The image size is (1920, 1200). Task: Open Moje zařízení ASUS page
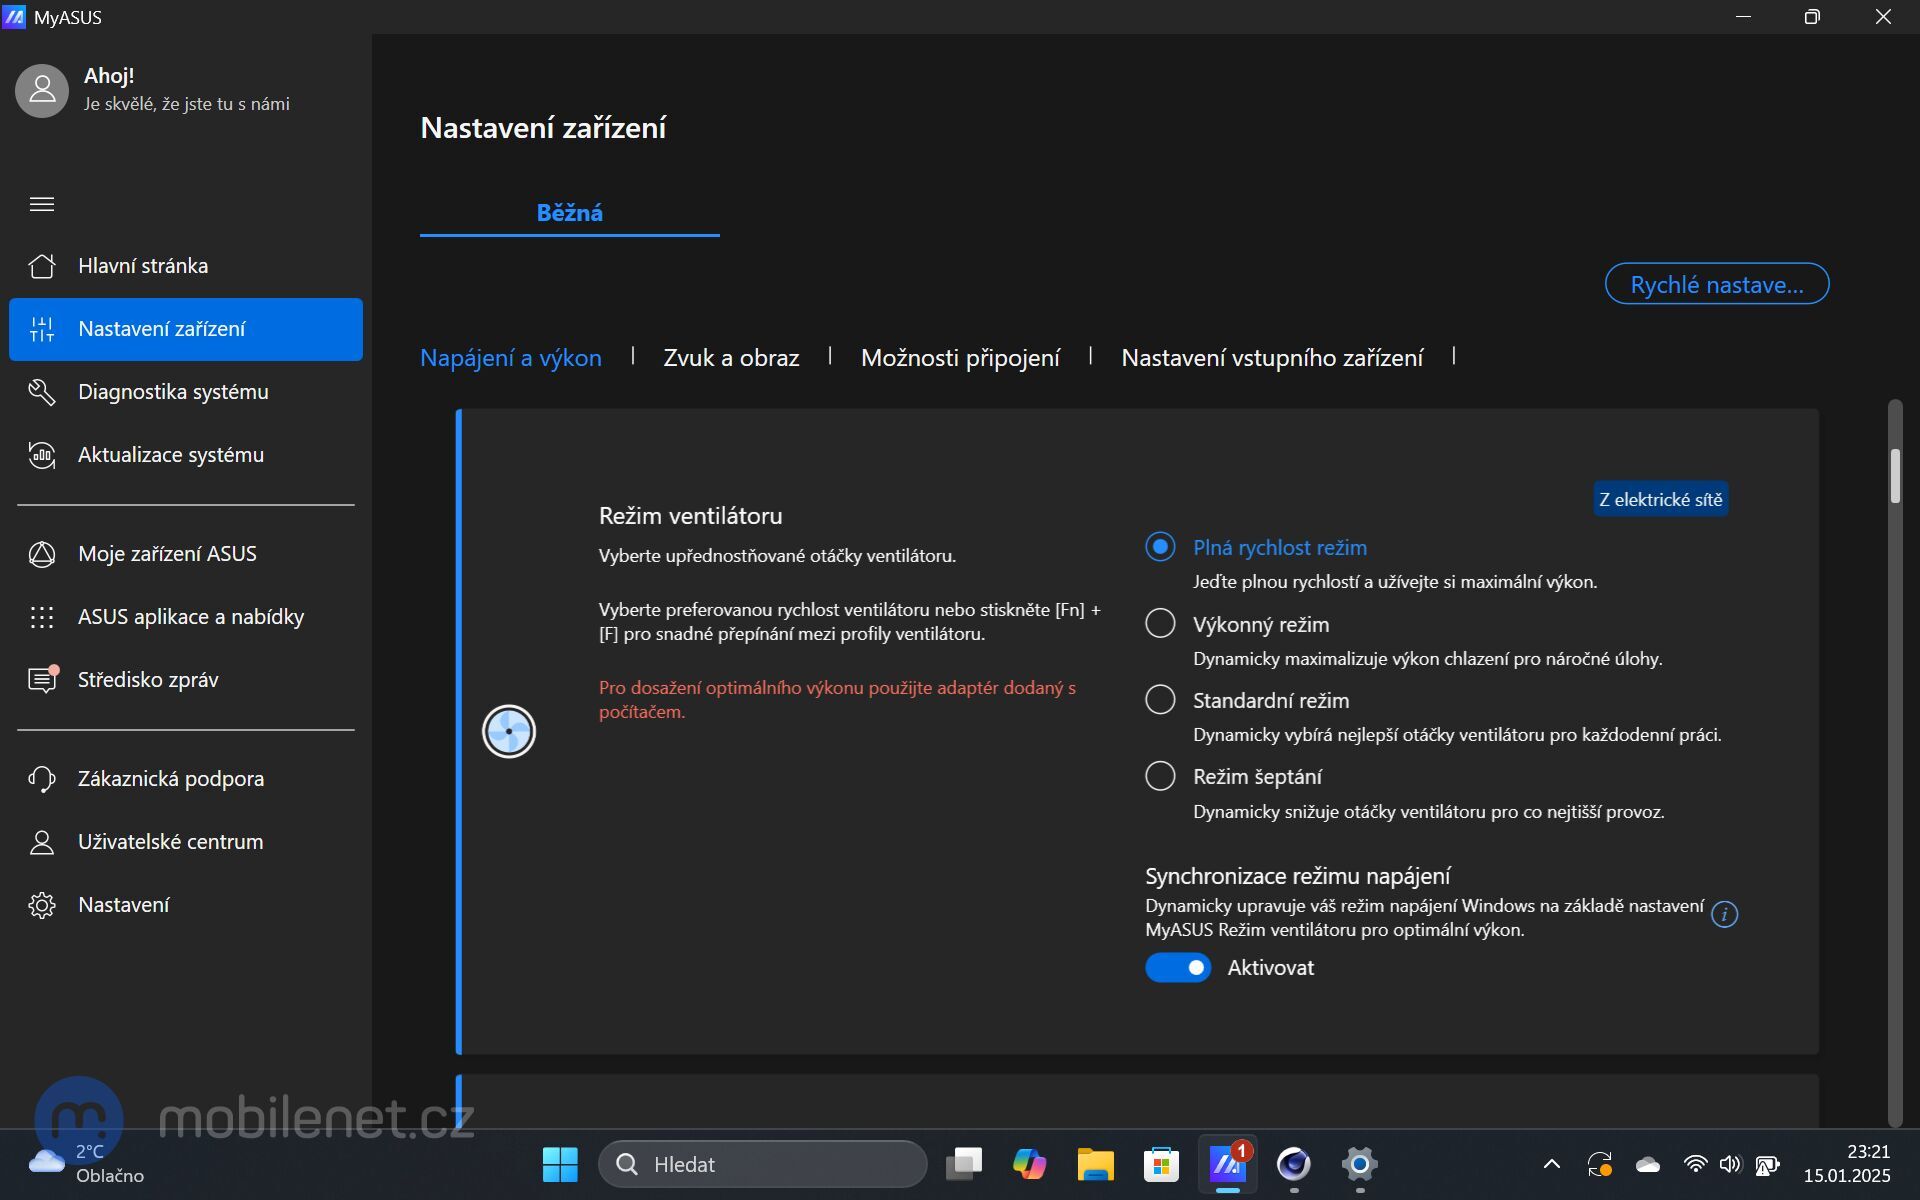point(167,553)
